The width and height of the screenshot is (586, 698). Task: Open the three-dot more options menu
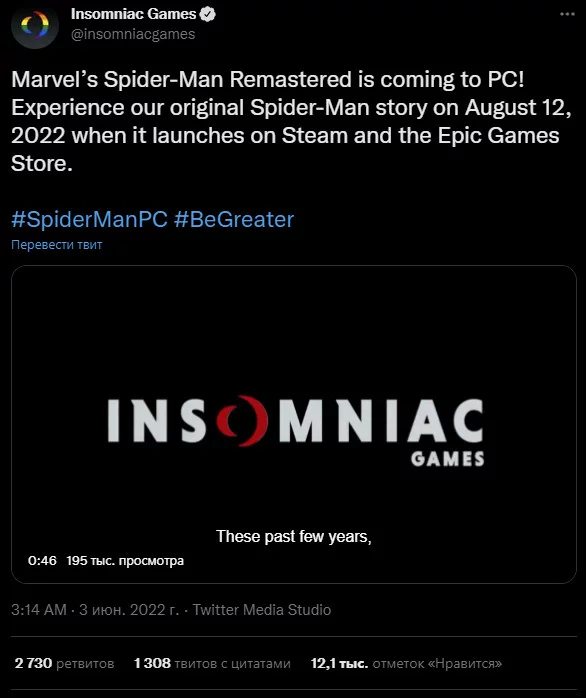567,14
